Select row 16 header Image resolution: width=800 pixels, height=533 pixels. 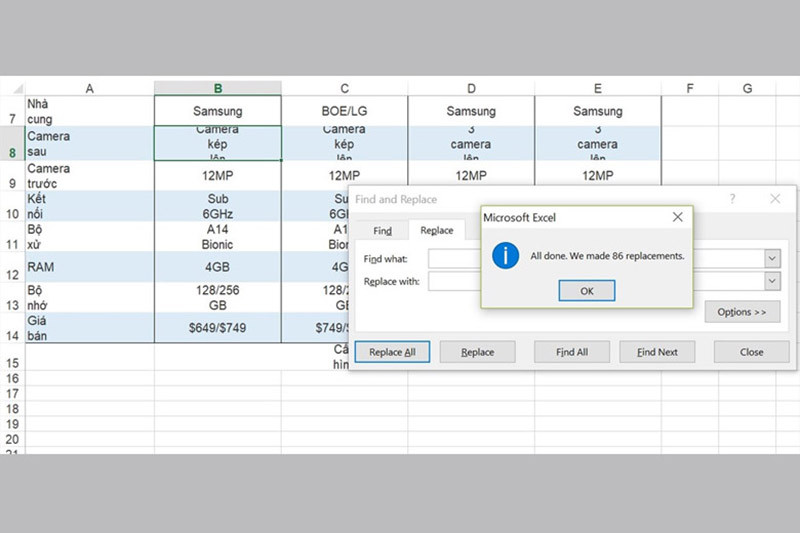[12, 378]
